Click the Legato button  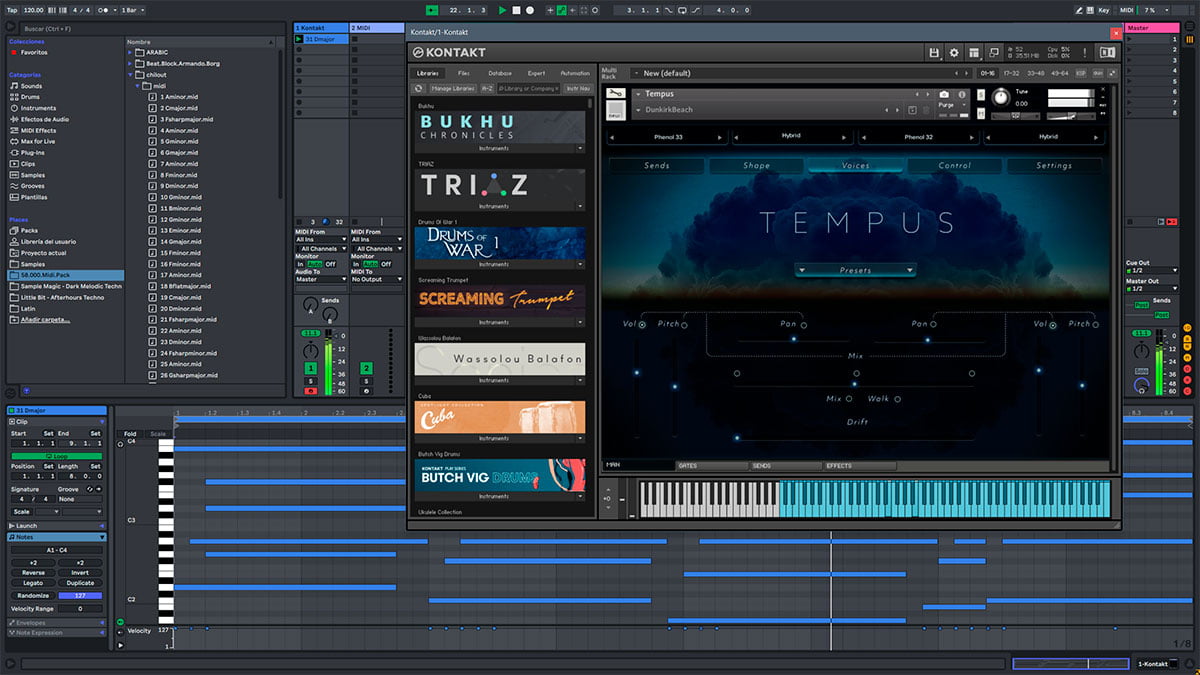point(32,583)
